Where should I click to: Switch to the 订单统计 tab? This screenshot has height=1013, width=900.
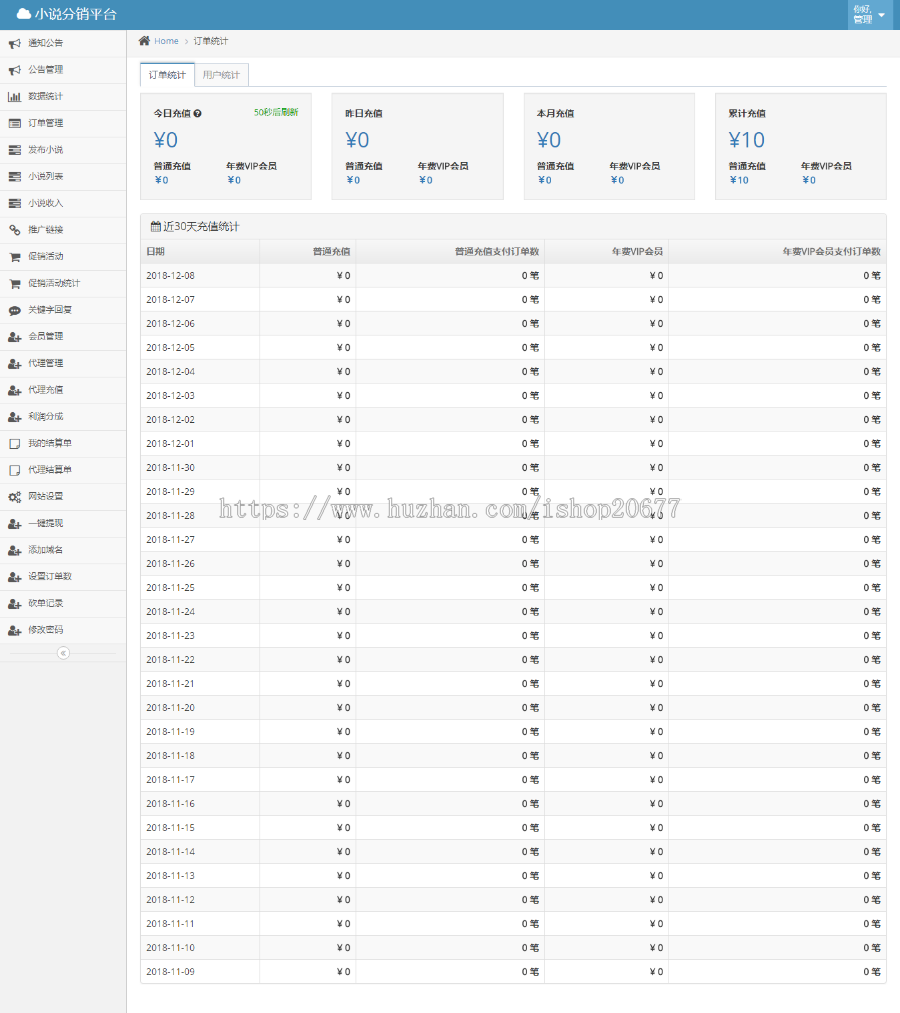point(167,75)
